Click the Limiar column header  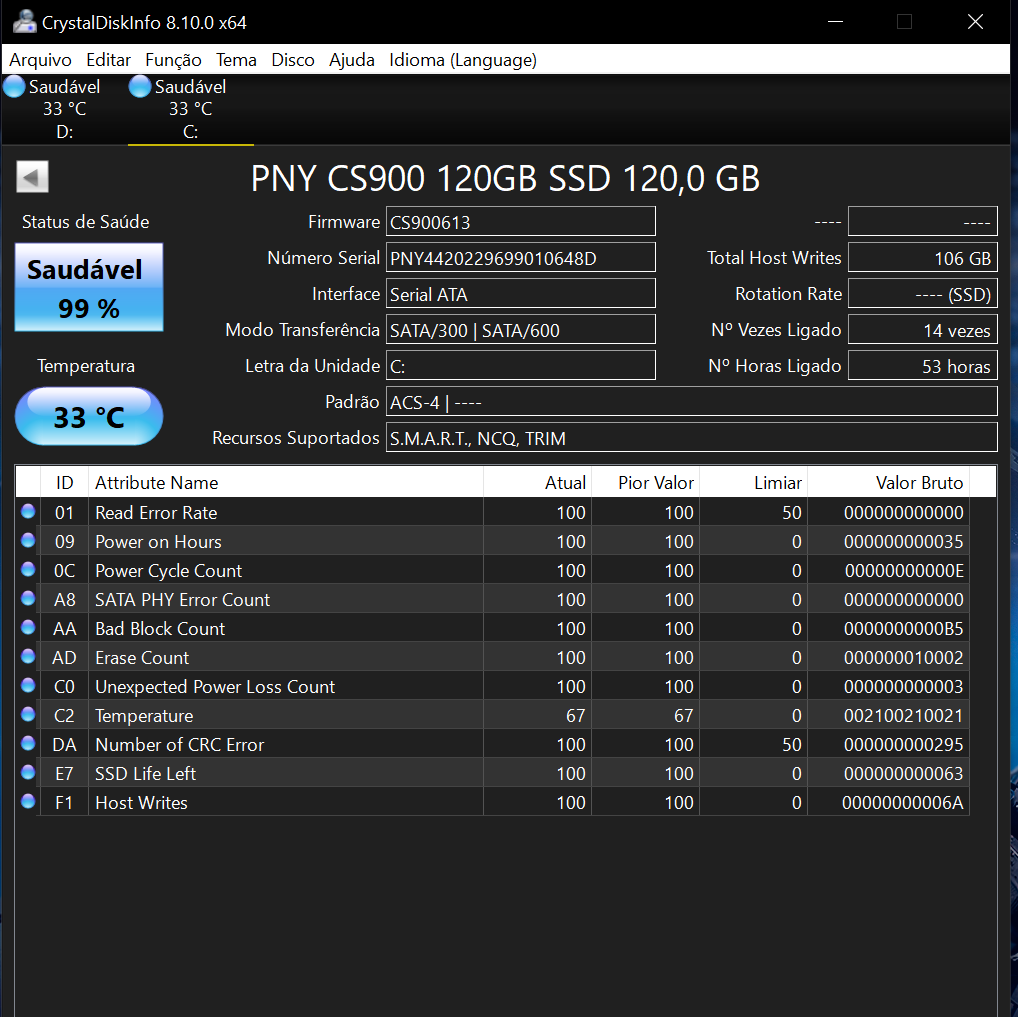click(753, 483)
